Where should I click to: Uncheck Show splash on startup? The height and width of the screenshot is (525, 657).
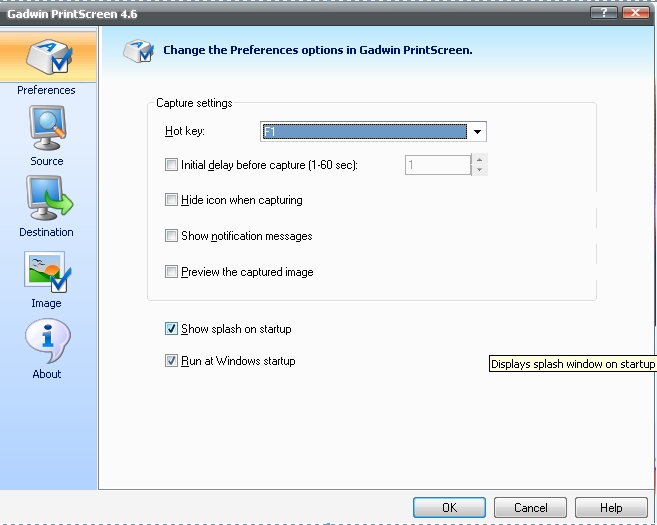[x=171, y=328]
